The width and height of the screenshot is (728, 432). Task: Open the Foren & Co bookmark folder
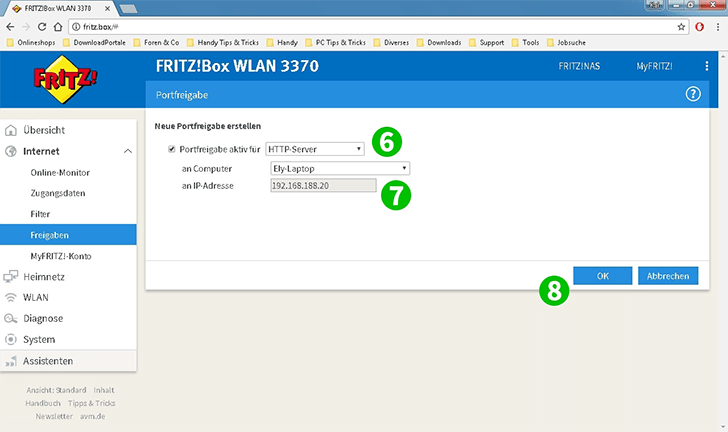click(x=156, y=43)
